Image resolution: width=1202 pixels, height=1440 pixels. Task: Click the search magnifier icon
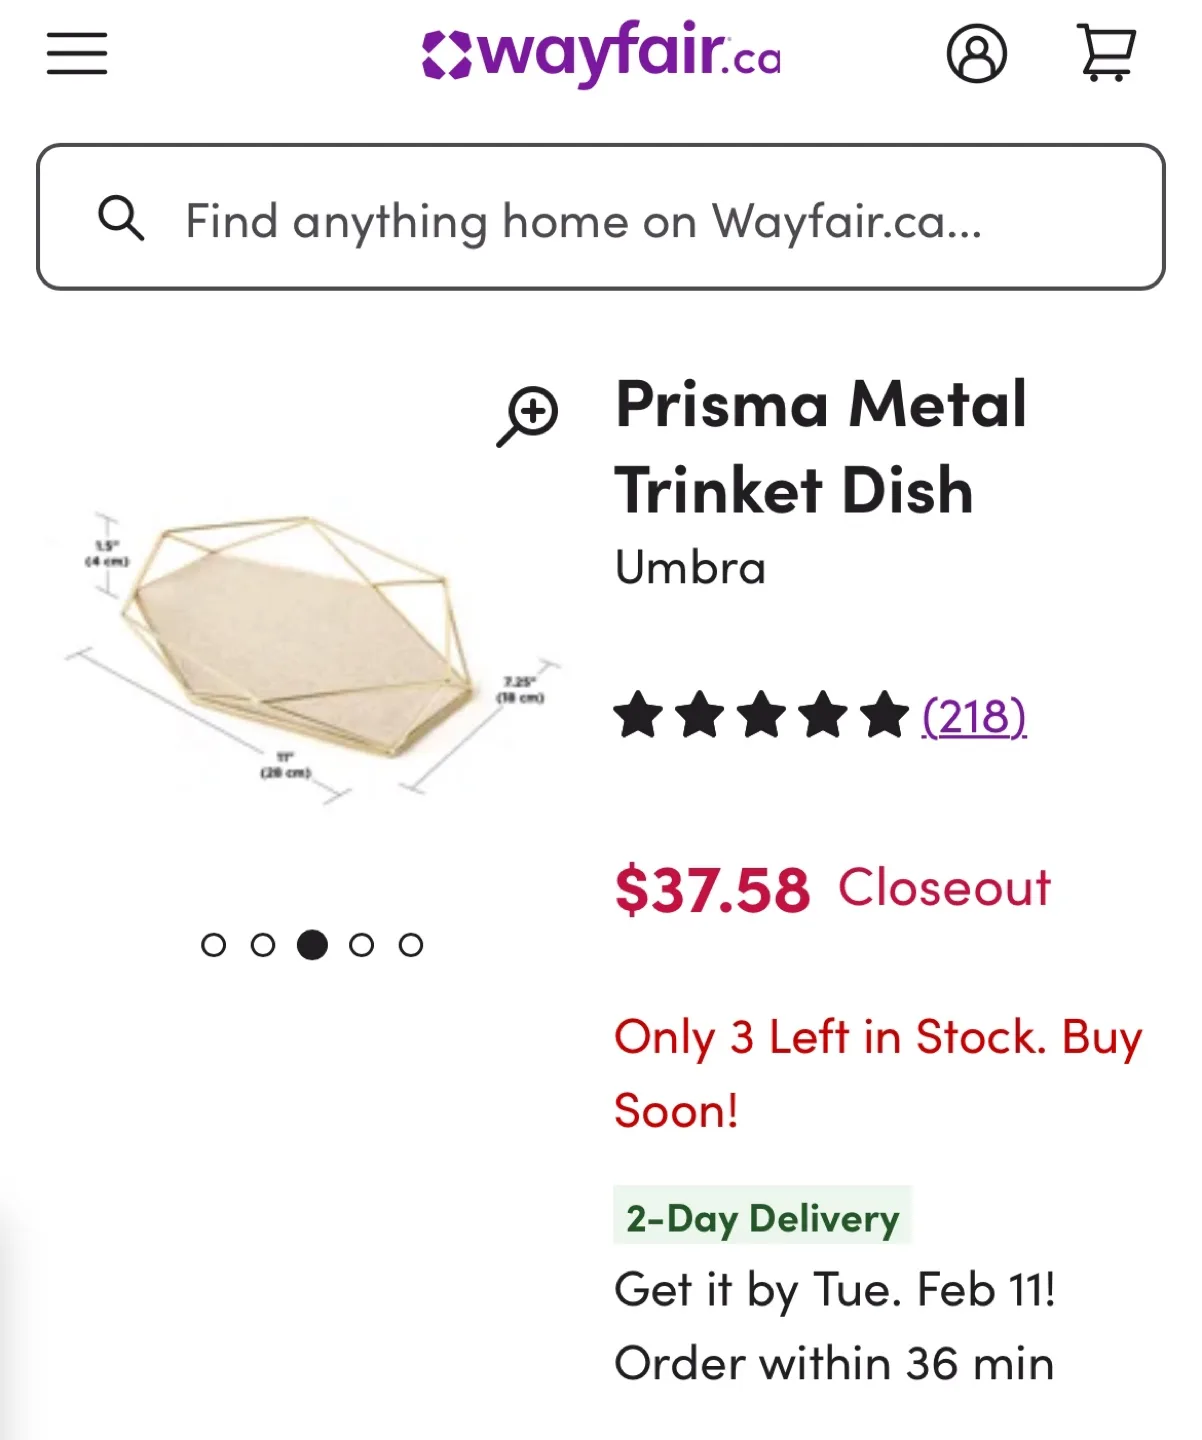click(x=121, y=217)
